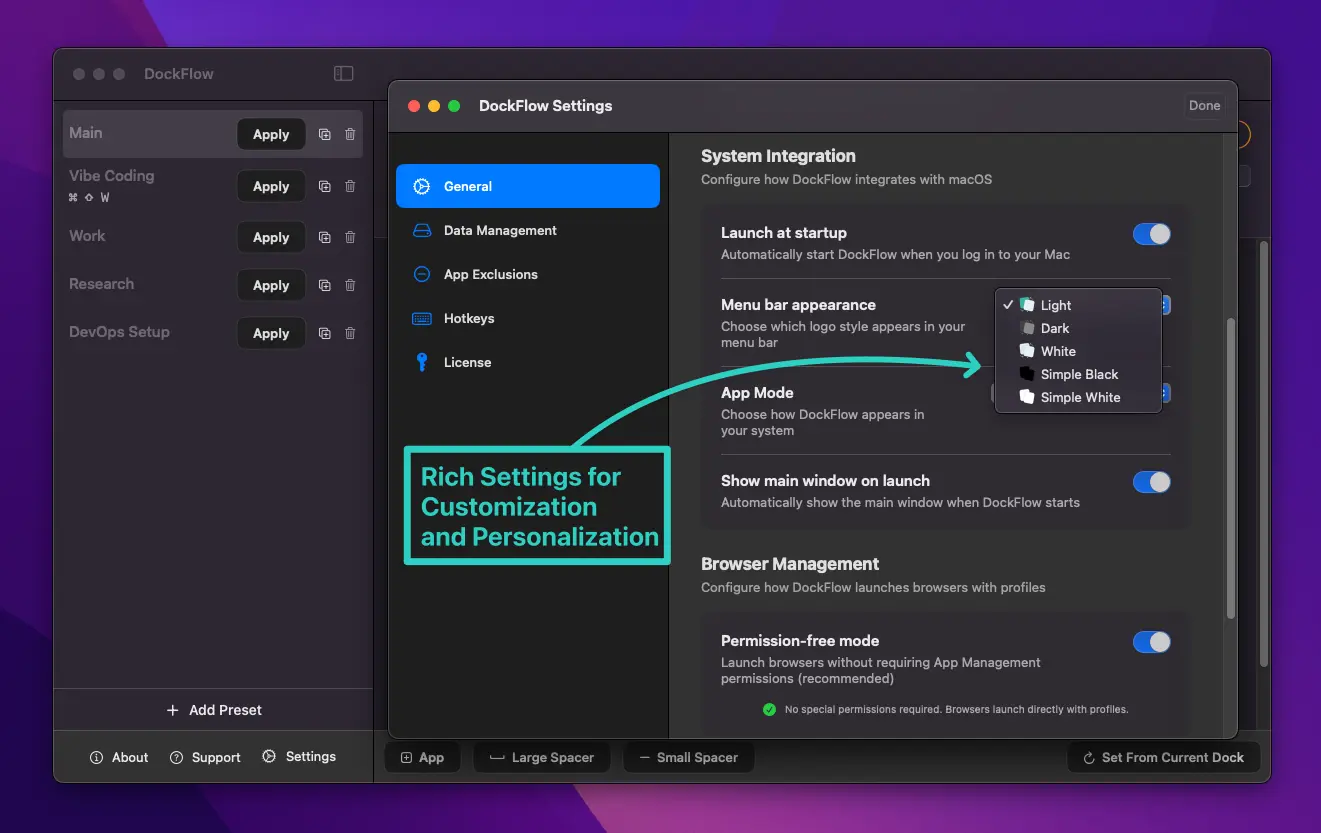The height and width of the screenshot is (833, 1321).
Task: Click the green checkmark permission status icon
Action: click(x=769, y=709)
